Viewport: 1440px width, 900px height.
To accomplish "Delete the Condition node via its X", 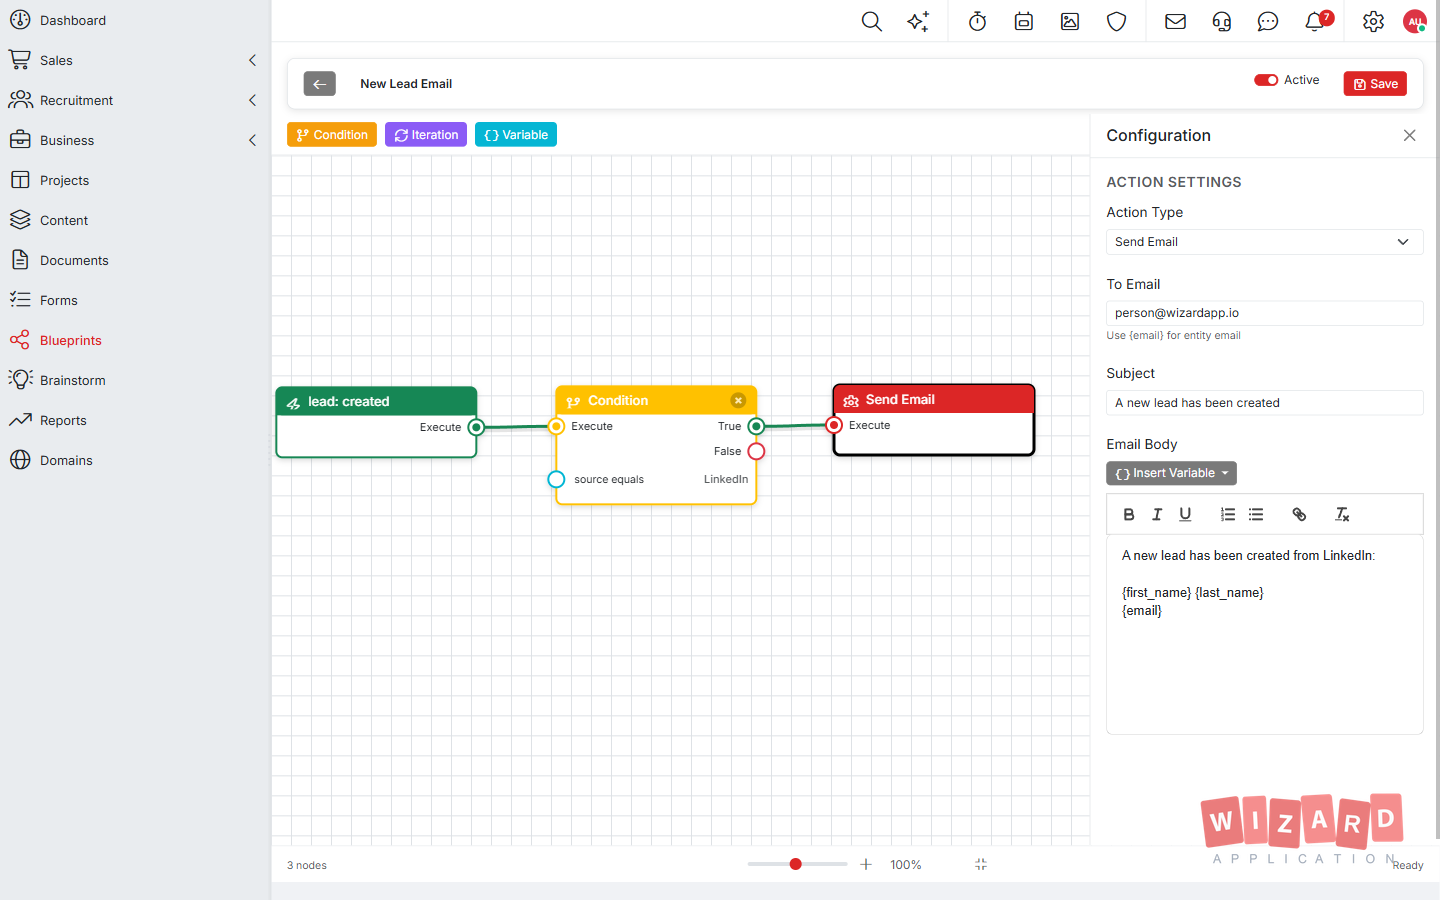I will coord(738,401).
